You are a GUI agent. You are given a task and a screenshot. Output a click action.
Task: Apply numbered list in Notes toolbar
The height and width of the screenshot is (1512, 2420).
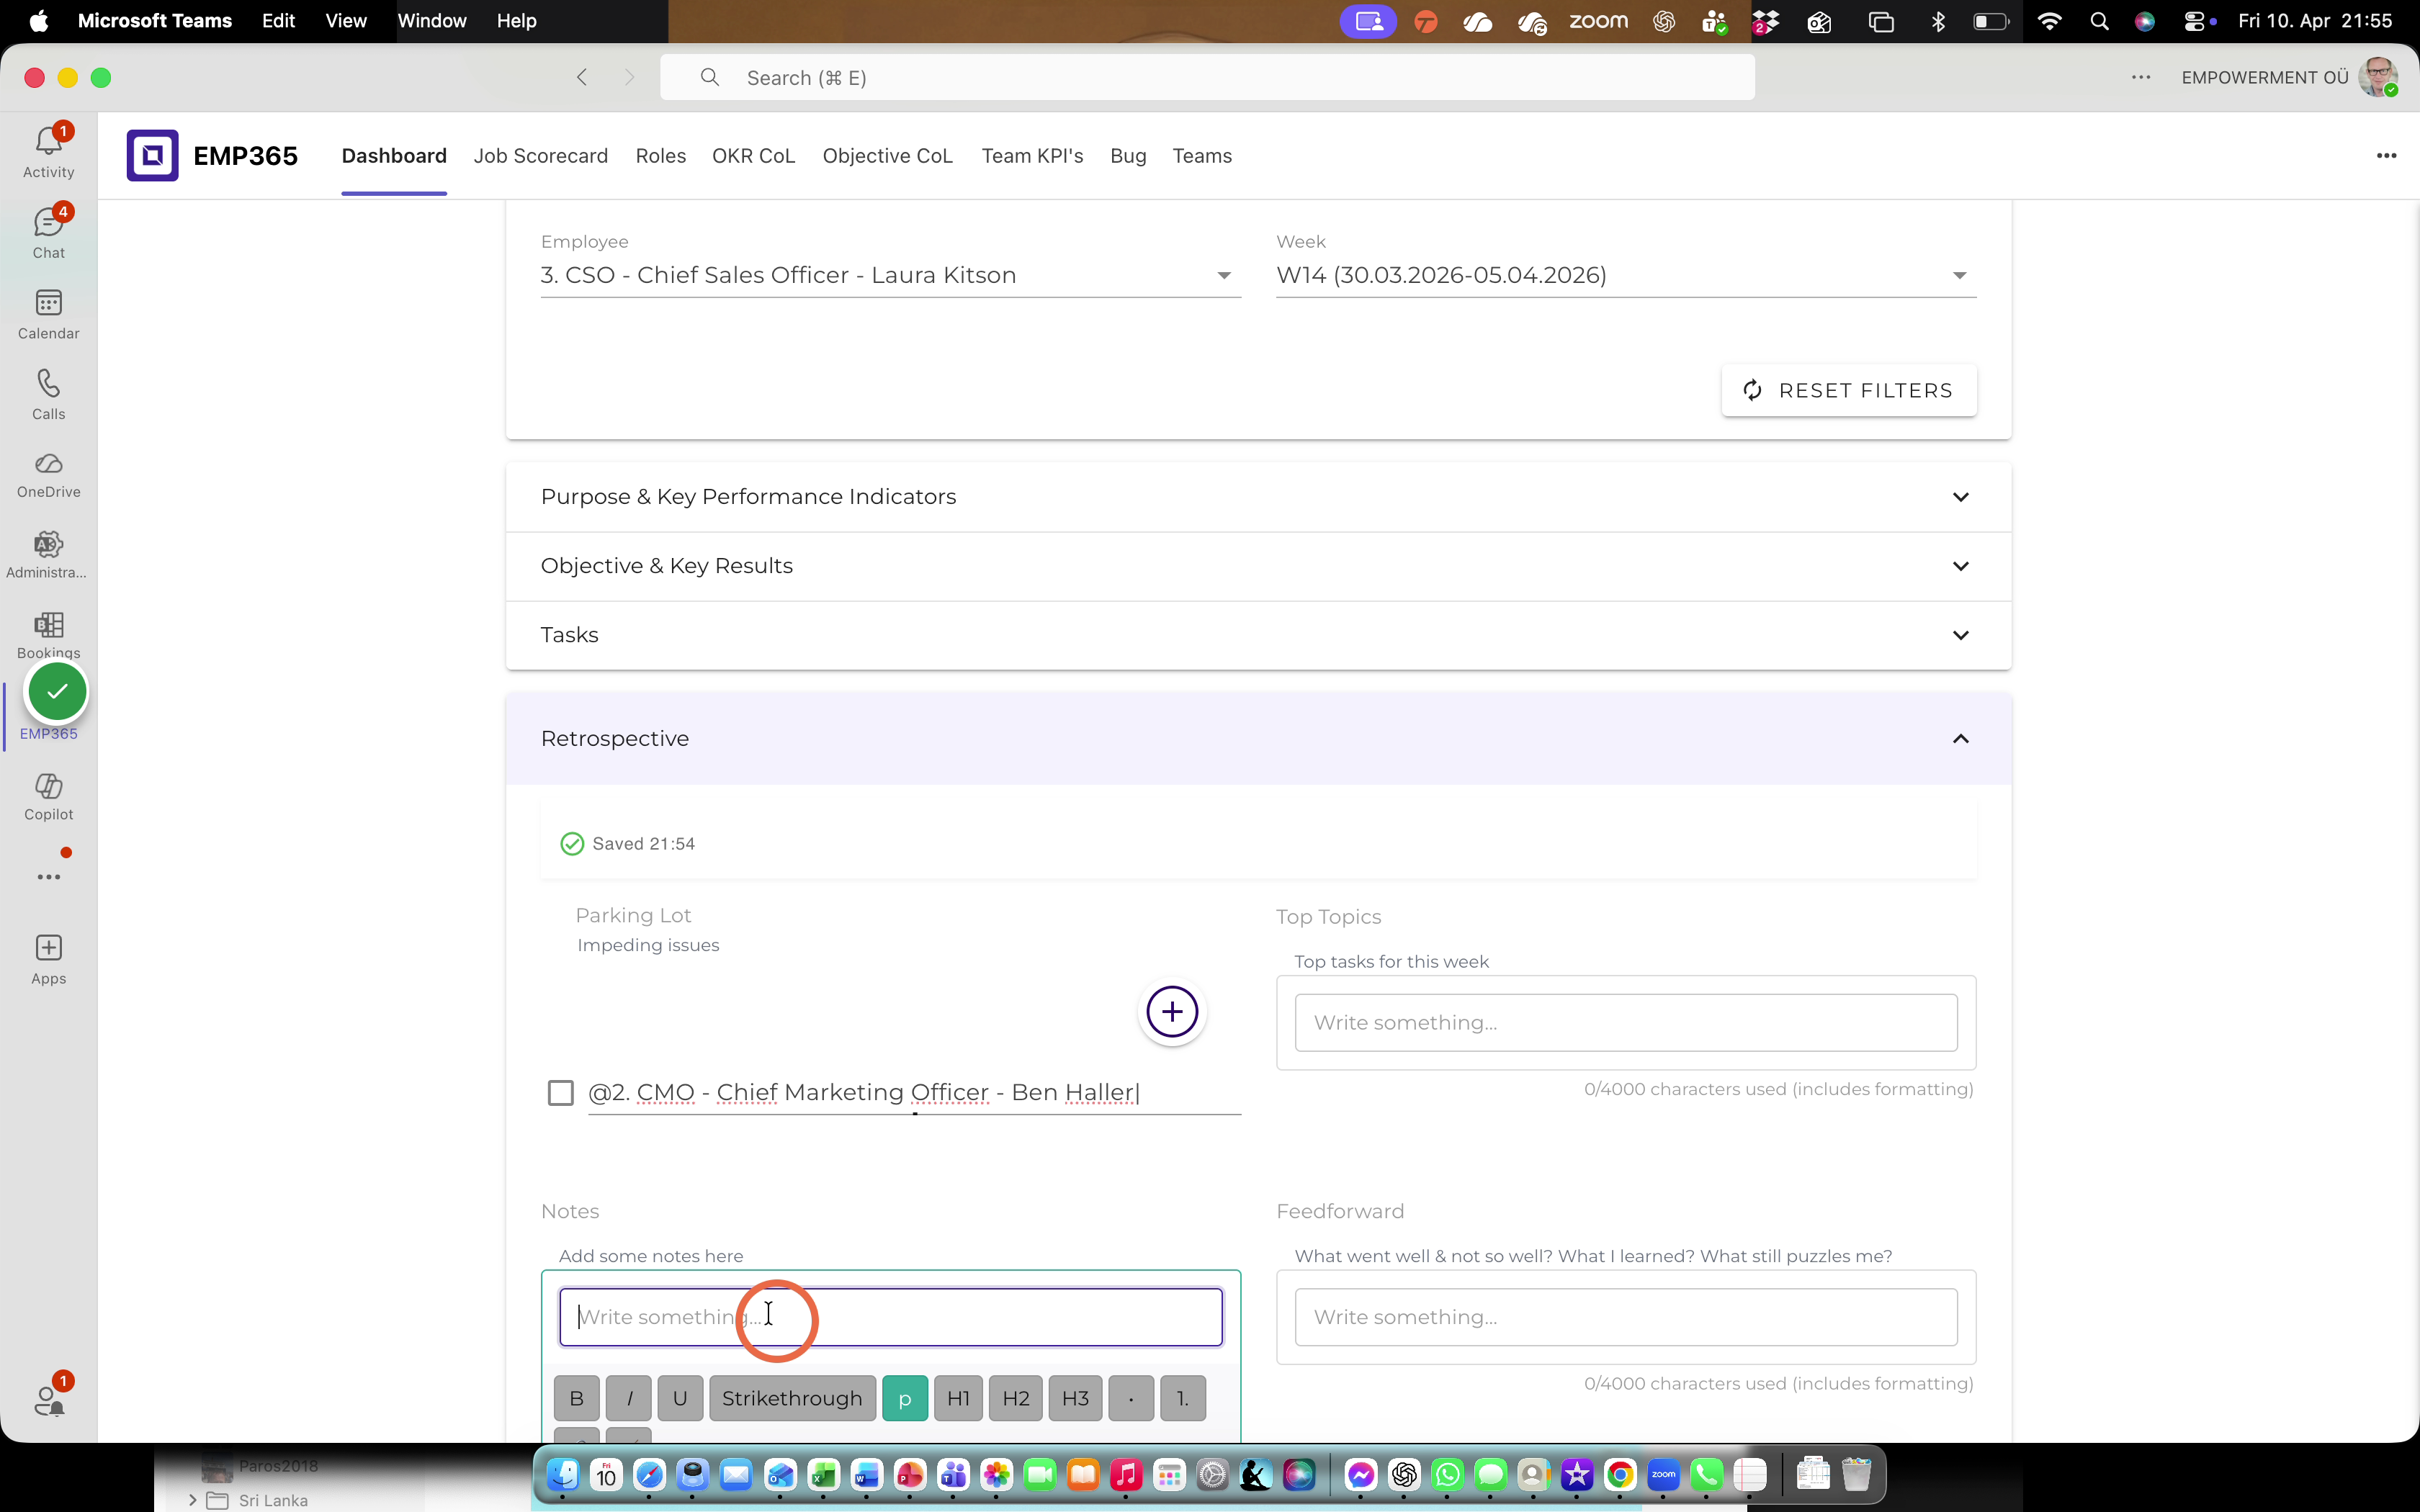click(1183, 1398)
